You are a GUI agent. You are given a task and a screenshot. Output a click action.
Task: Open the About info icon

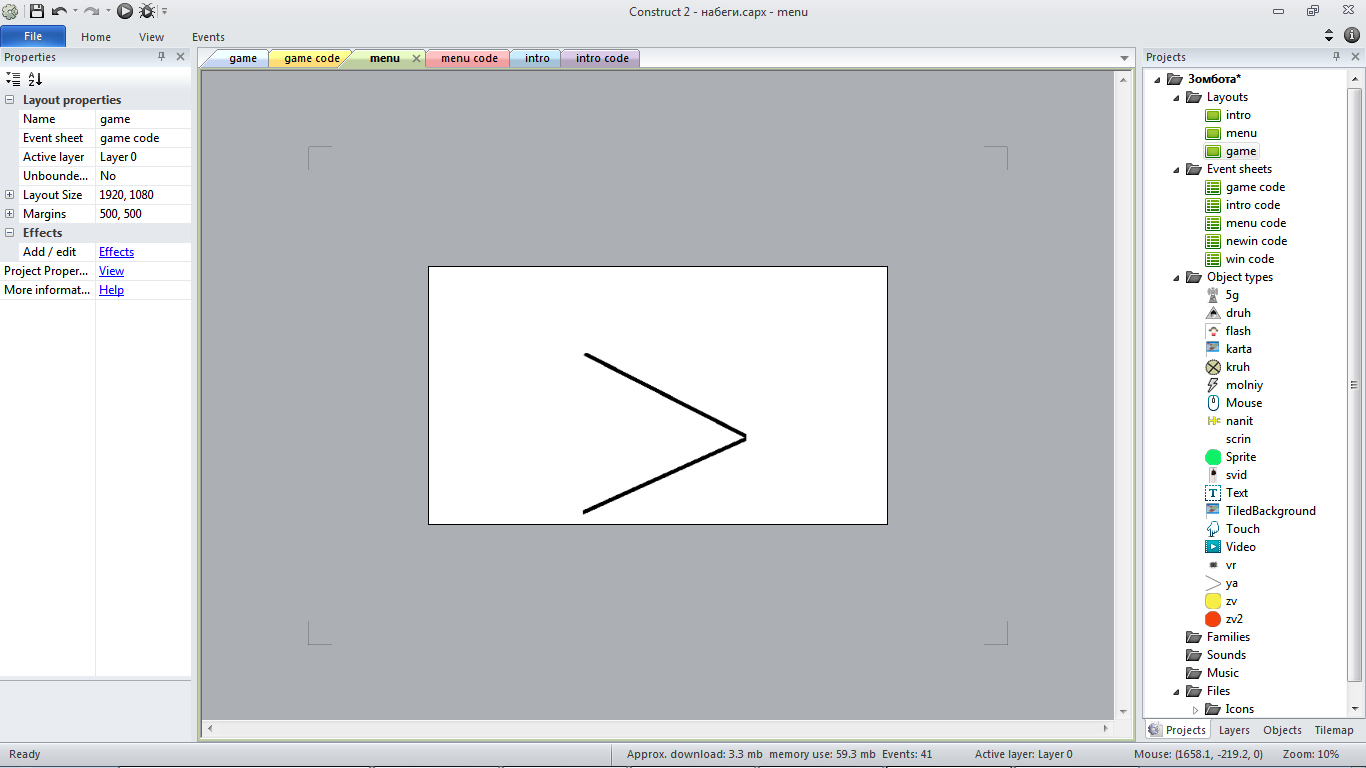coord(1351,35)
